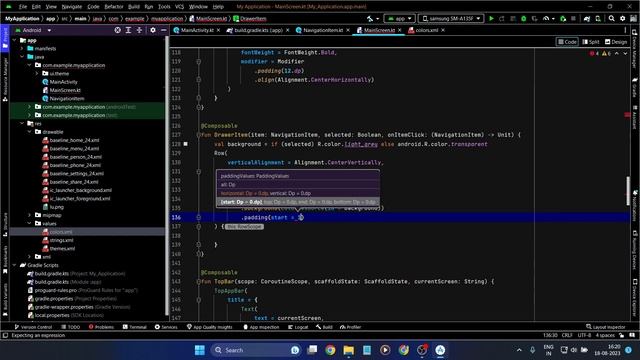This screenshot has height=360, width=640.
Task: Open App Inspection tool window
Action: pos(261,327)
